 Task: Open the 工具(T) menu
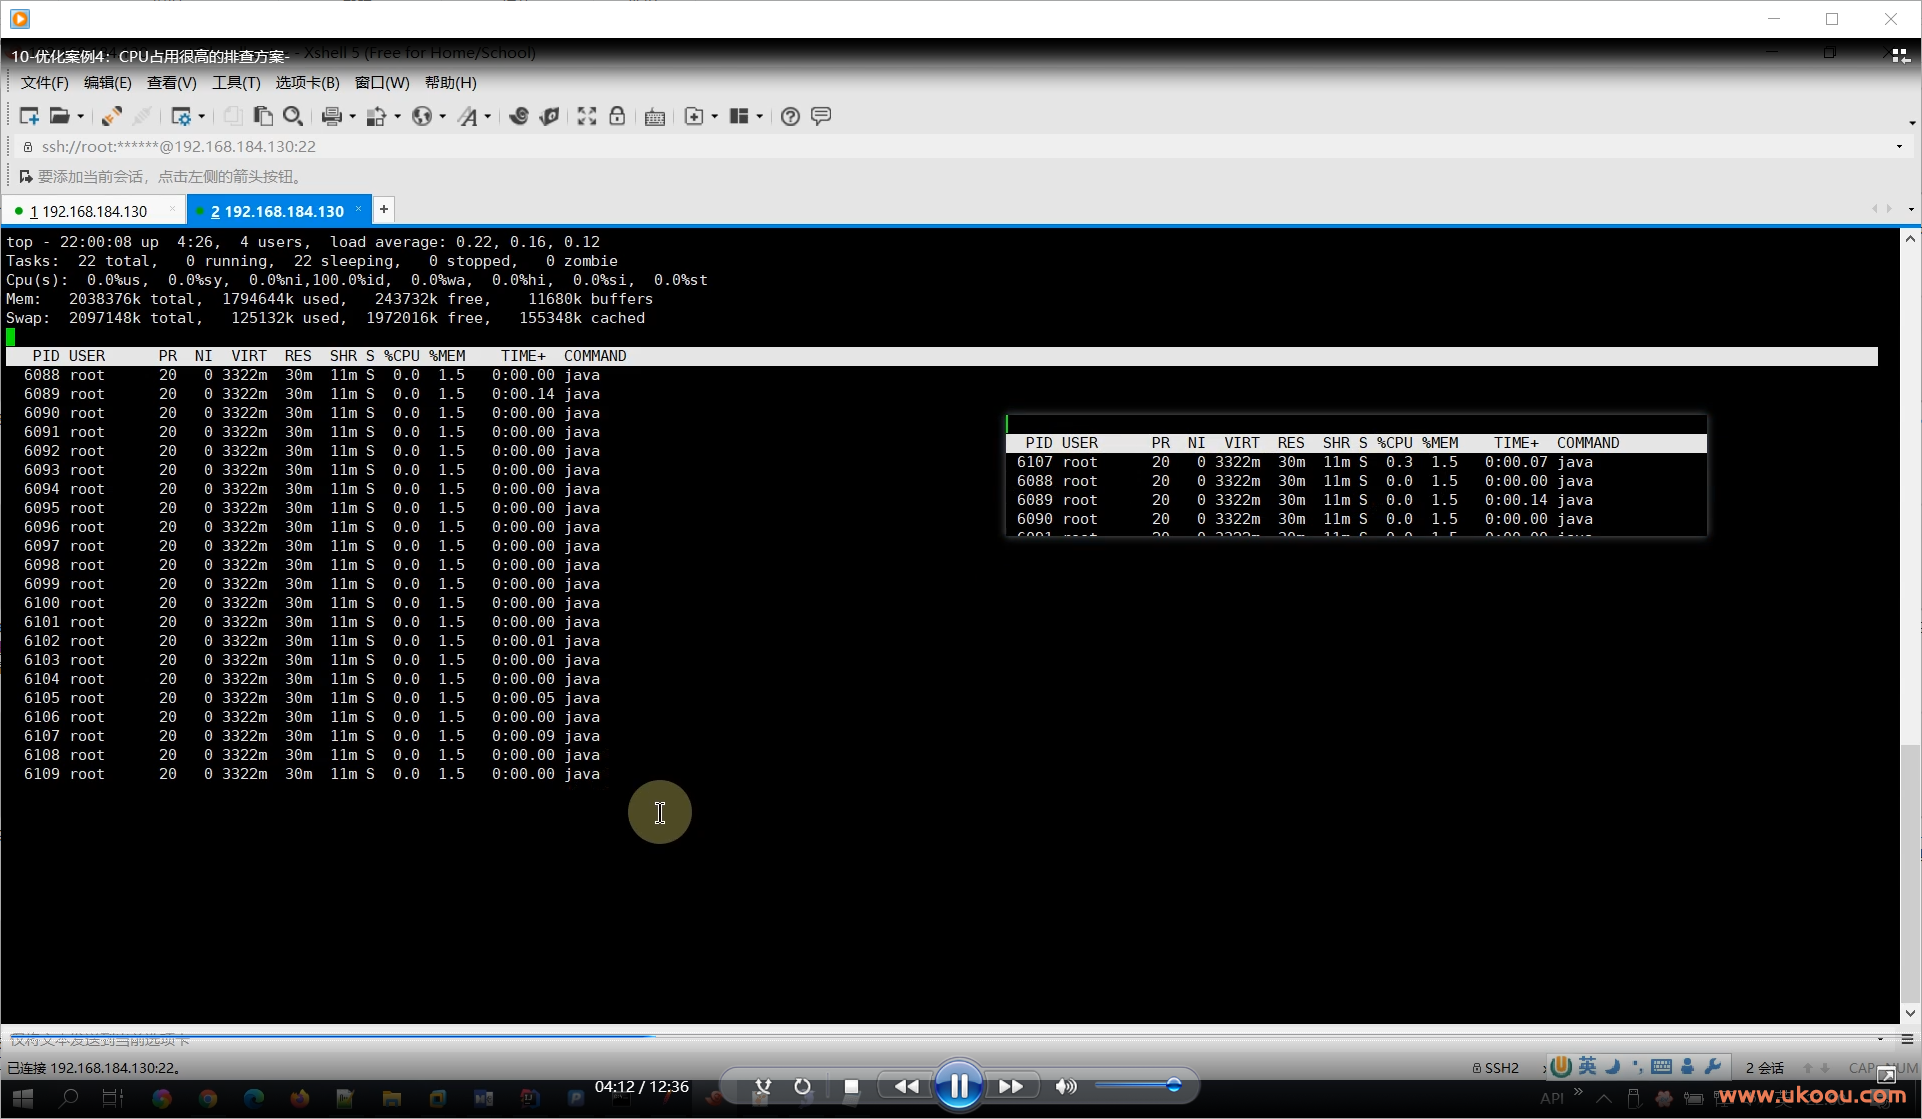(236, 83)
